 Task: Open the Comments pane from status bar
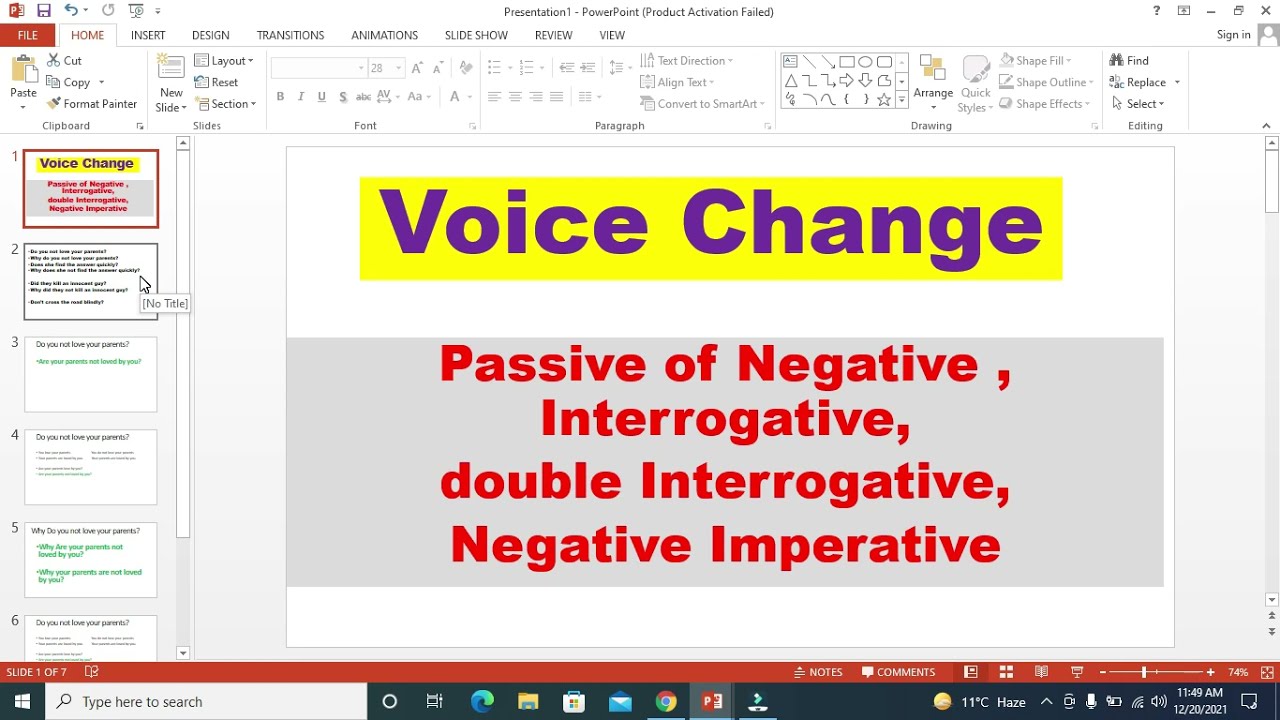click(899, 672)
